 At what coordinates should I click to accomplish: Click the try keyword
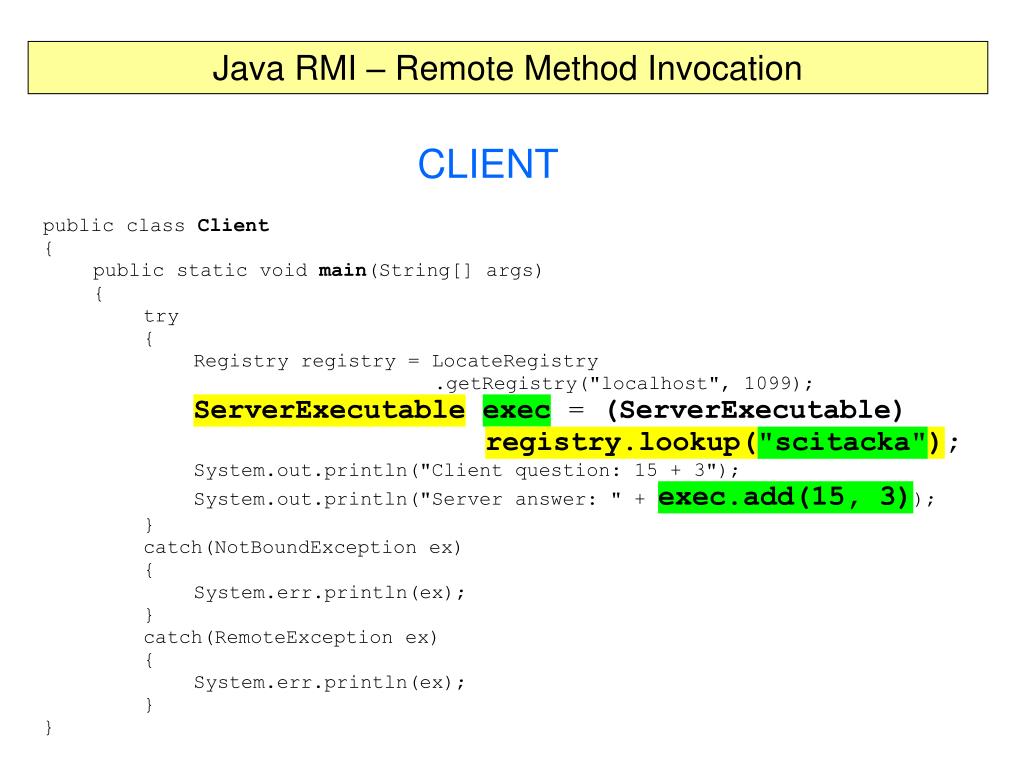click(x=161, y=317)
